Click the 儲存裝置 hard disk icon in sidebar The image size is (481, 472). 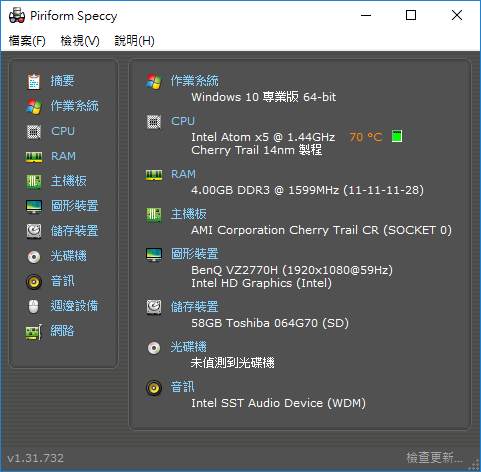[x=34, y=231]
